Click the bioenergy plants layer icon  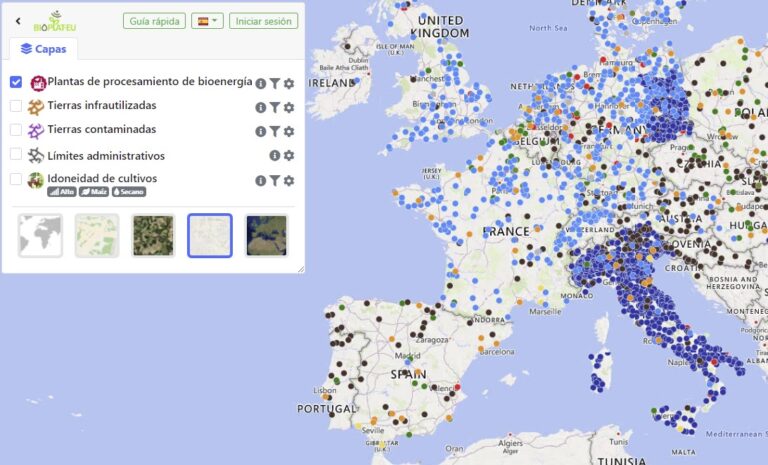coord(38,83)
